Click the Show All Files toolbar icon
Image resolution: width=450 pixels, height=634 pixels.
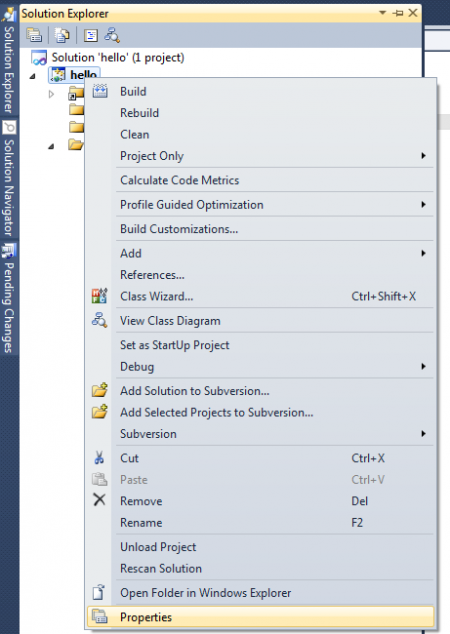click(62, 35)
